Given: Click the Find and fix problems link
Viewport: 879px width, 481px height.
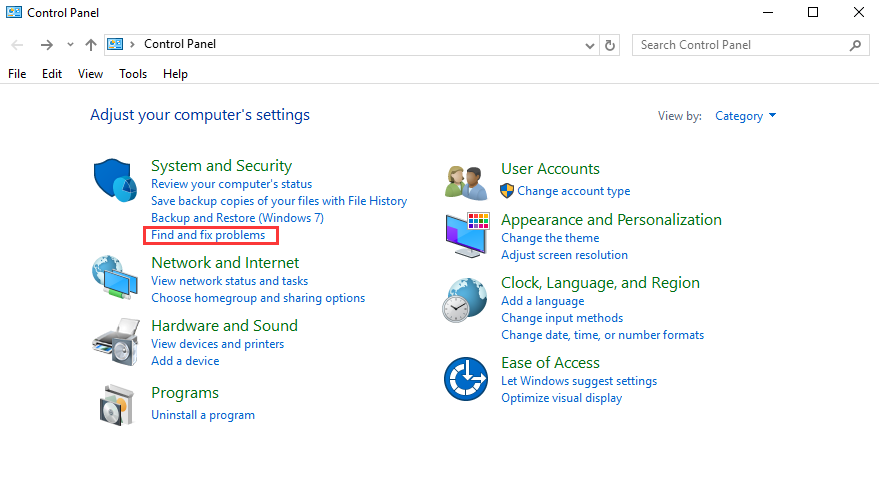Looking at the screenshot, I should 208,235.
